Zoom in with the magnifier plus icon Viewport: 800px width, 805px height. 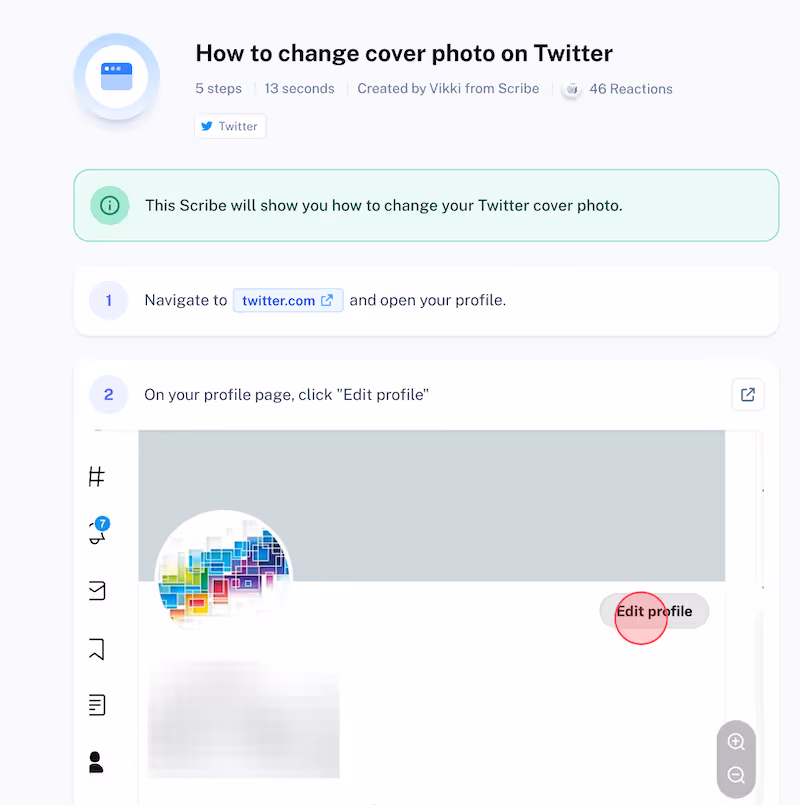click(x=736, y=741)
